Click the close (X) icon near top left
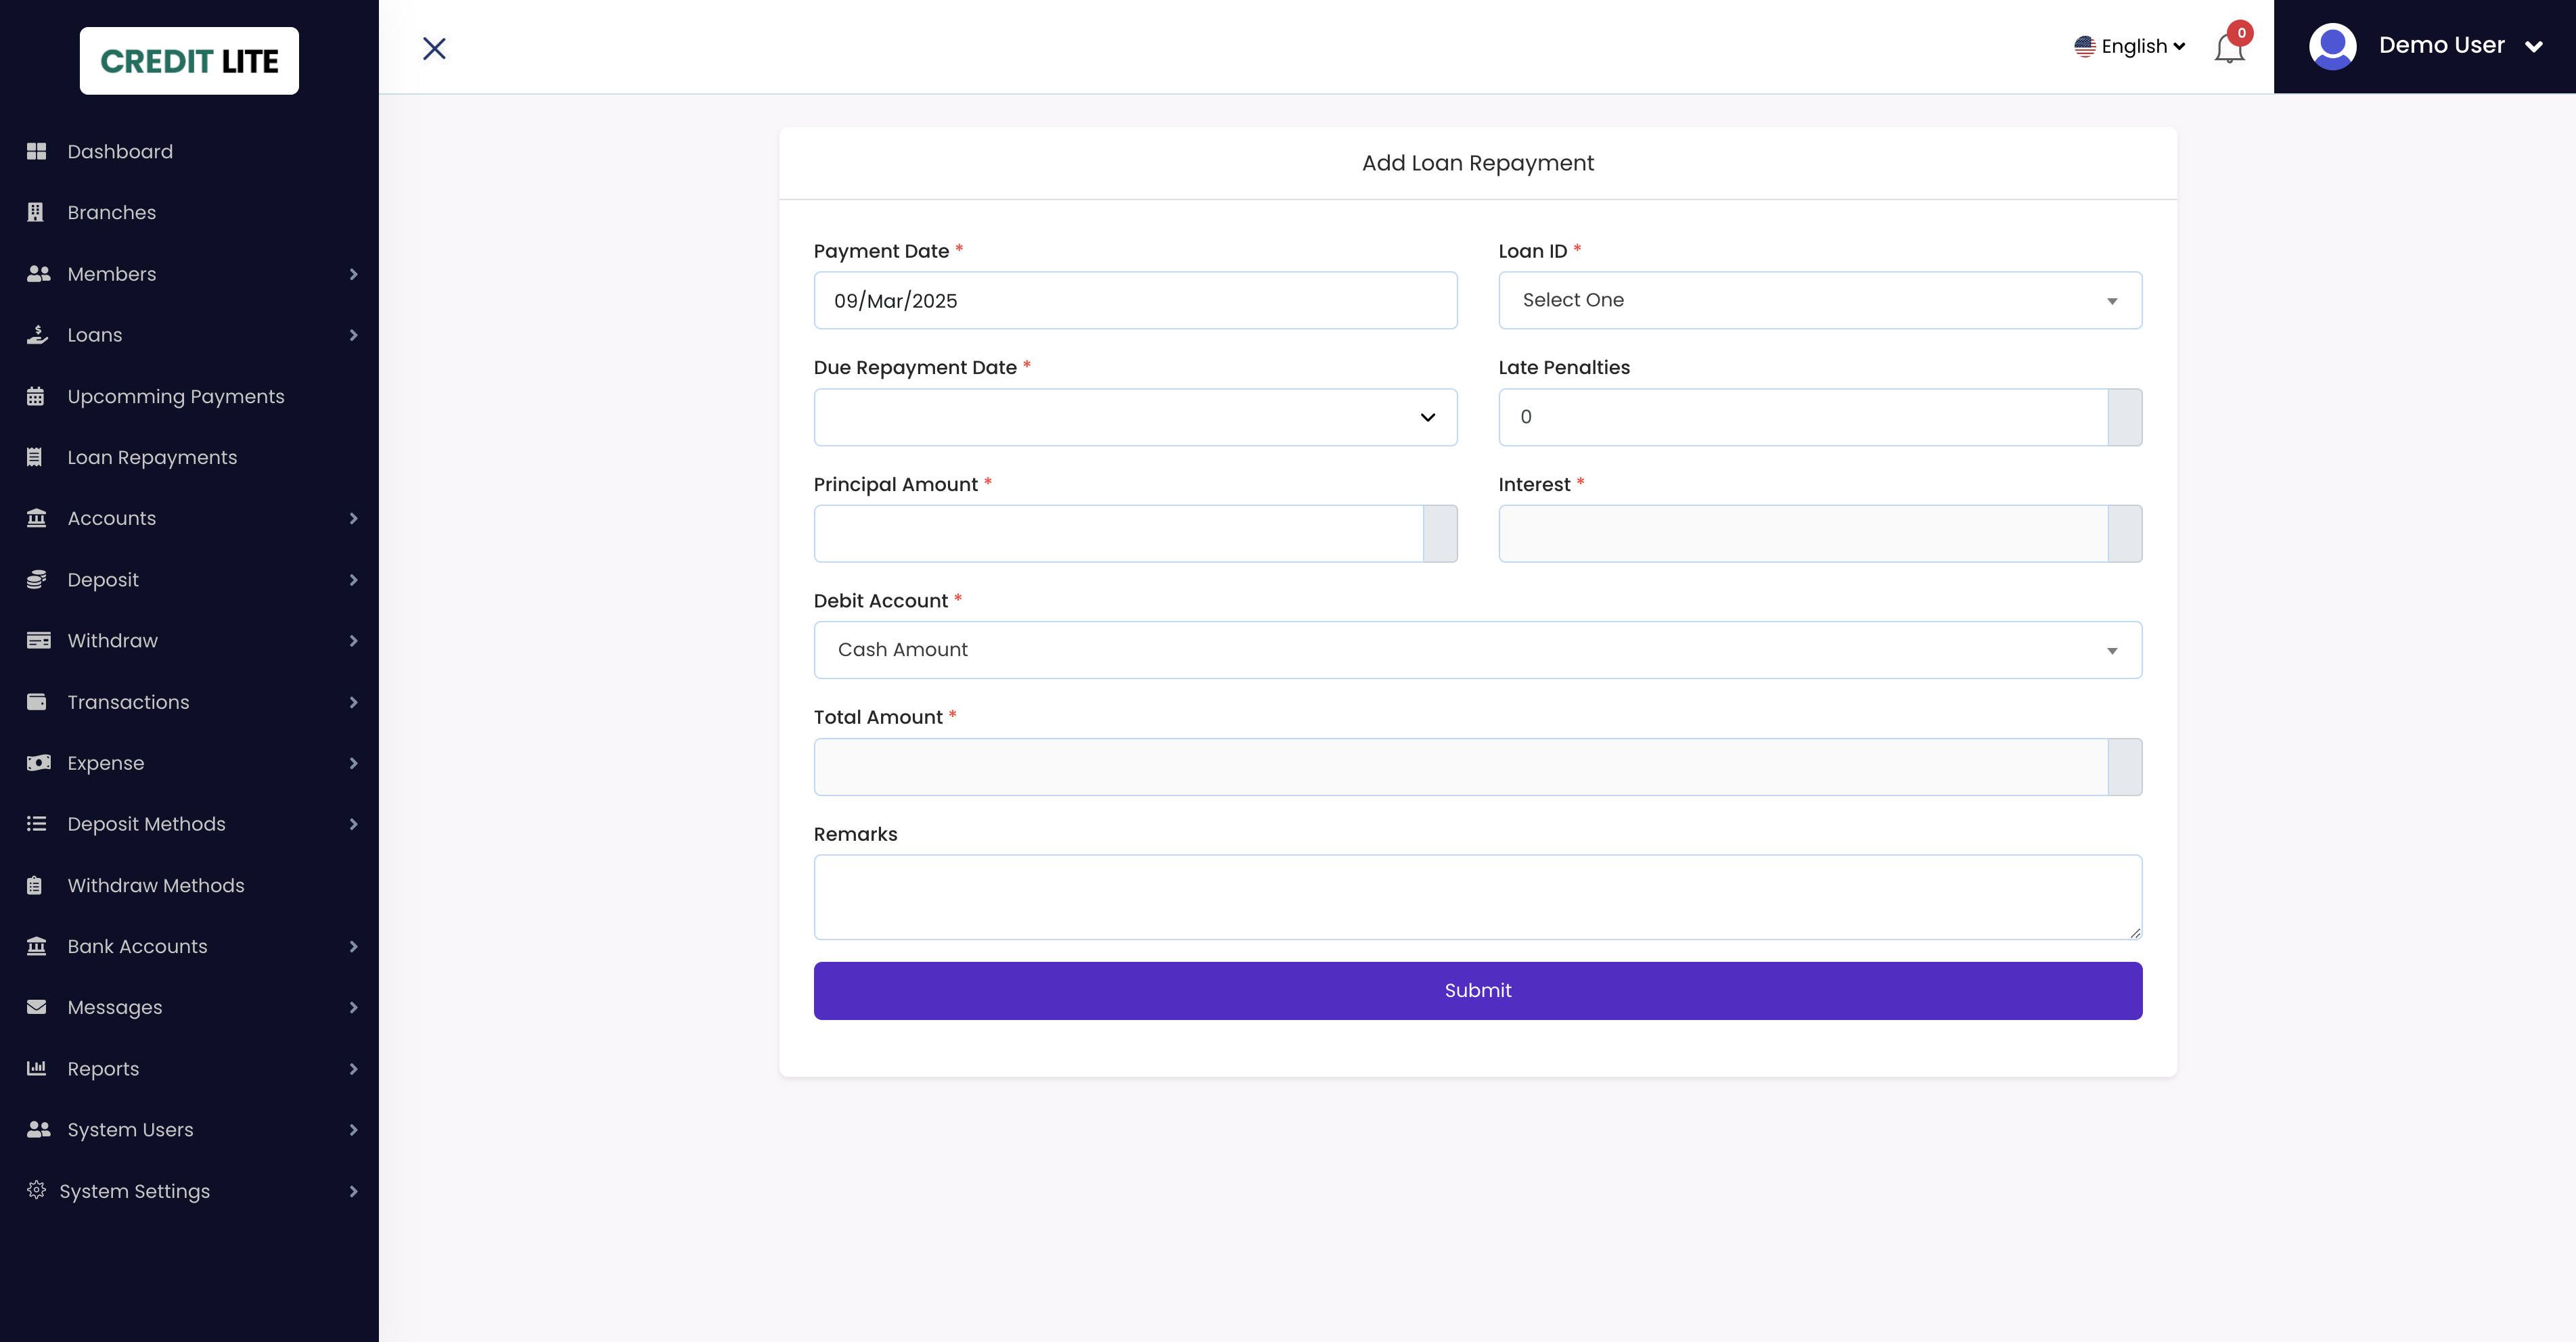The height and width of the screenshot is (1342, 2576). point(434,47)
